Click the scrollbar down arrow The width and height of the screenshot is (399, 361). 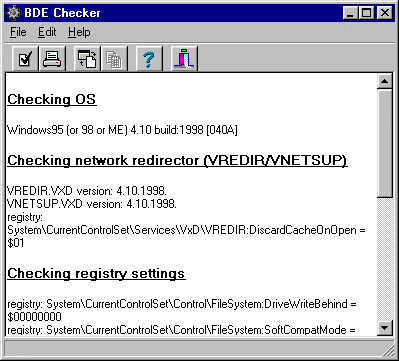coord(385,328)
